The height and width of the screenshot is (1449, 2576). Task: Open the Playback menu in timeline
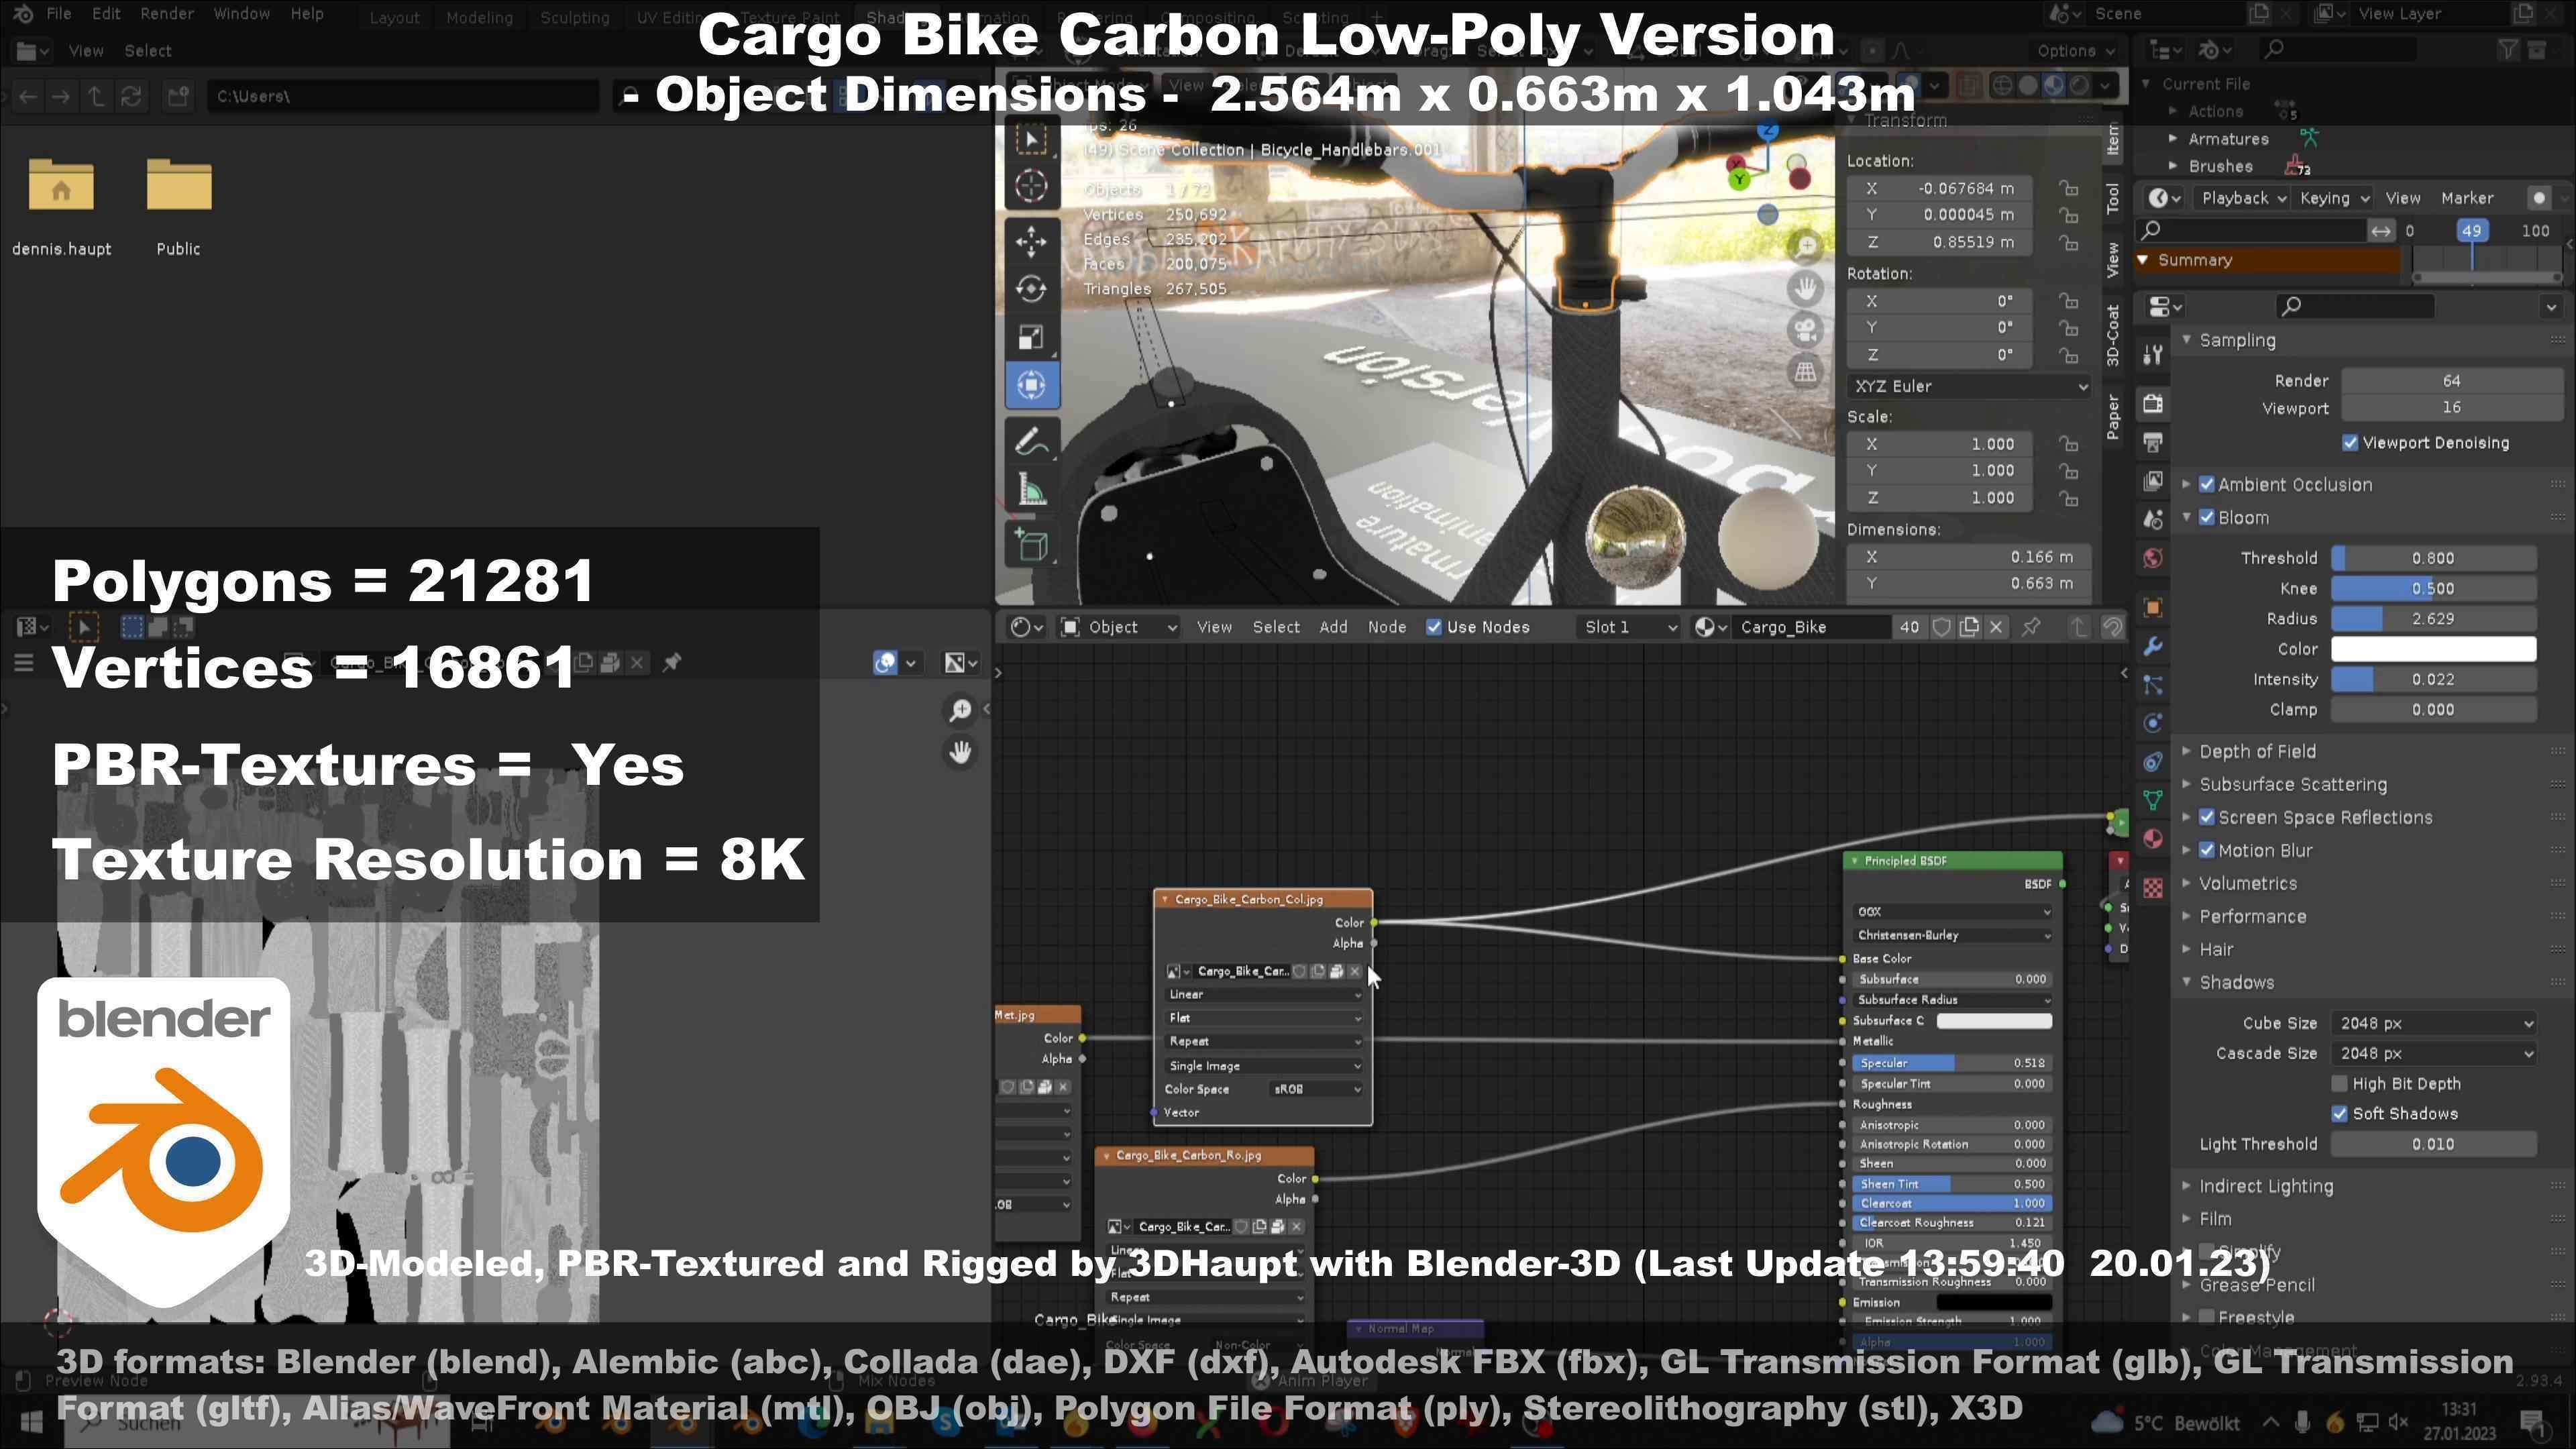click(2243, 198)
